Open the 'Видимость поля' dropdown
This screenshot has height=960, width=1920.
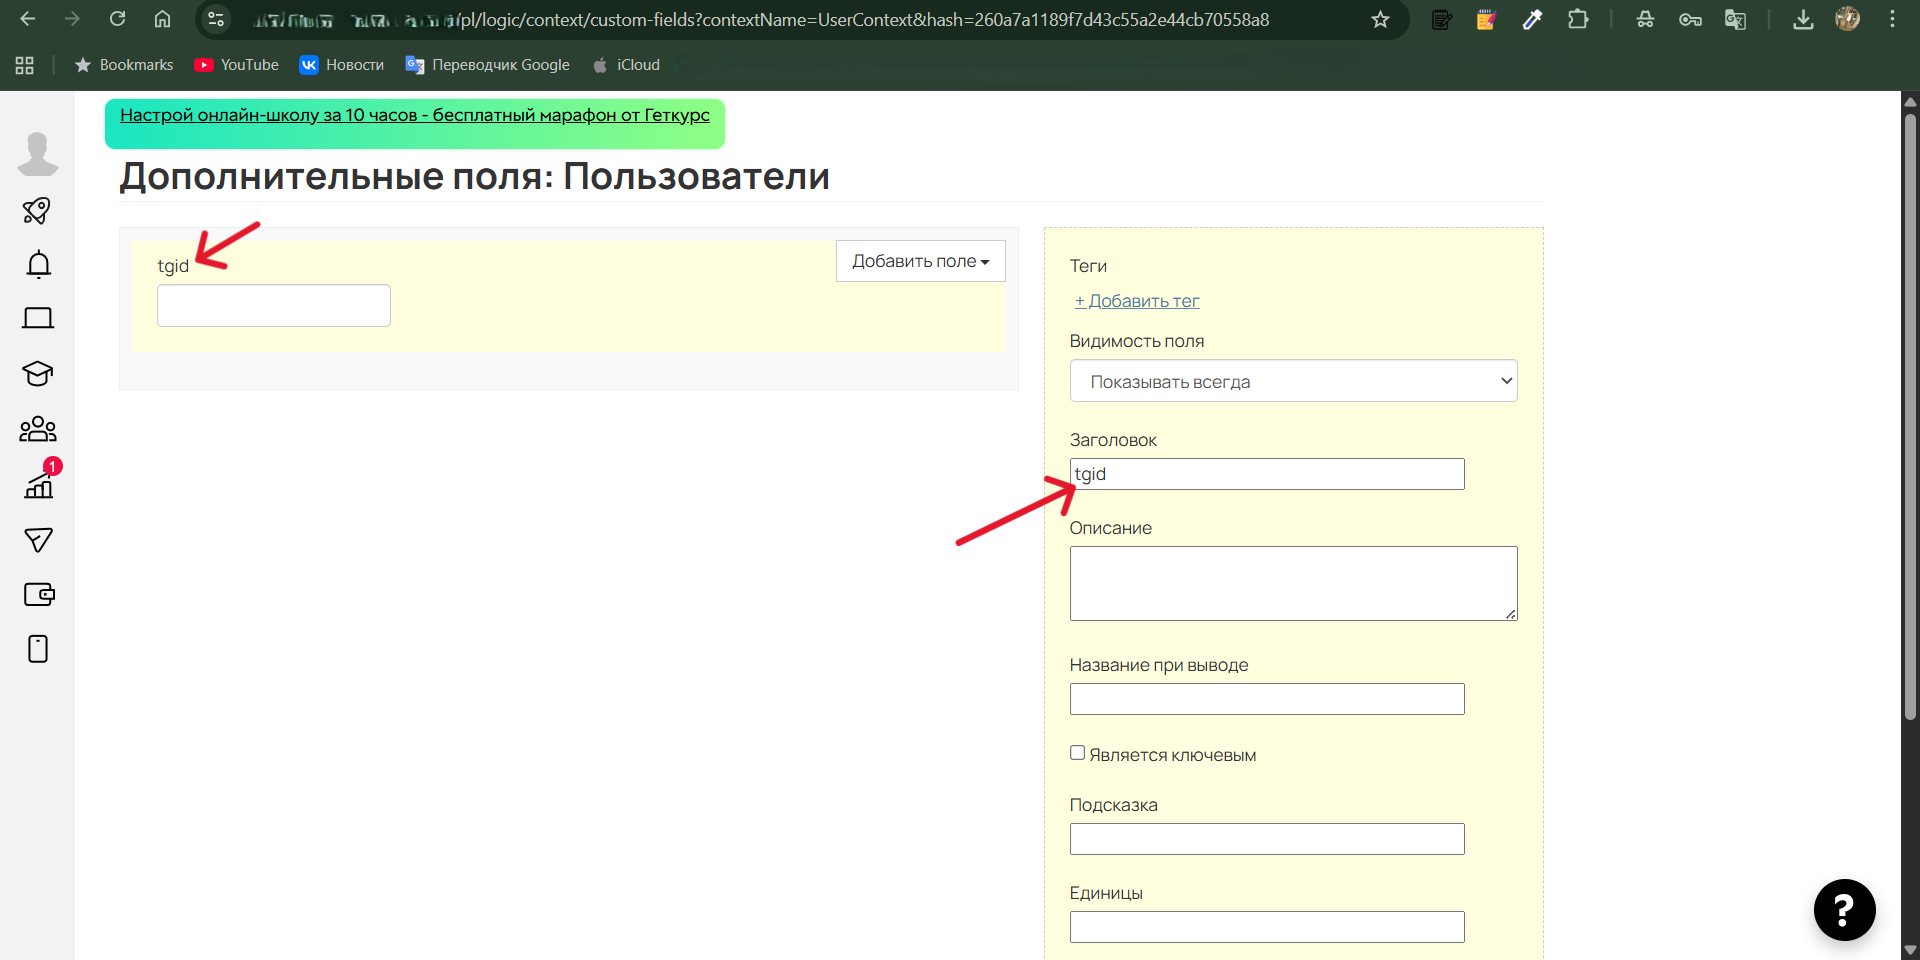(x=1293, y=381)
